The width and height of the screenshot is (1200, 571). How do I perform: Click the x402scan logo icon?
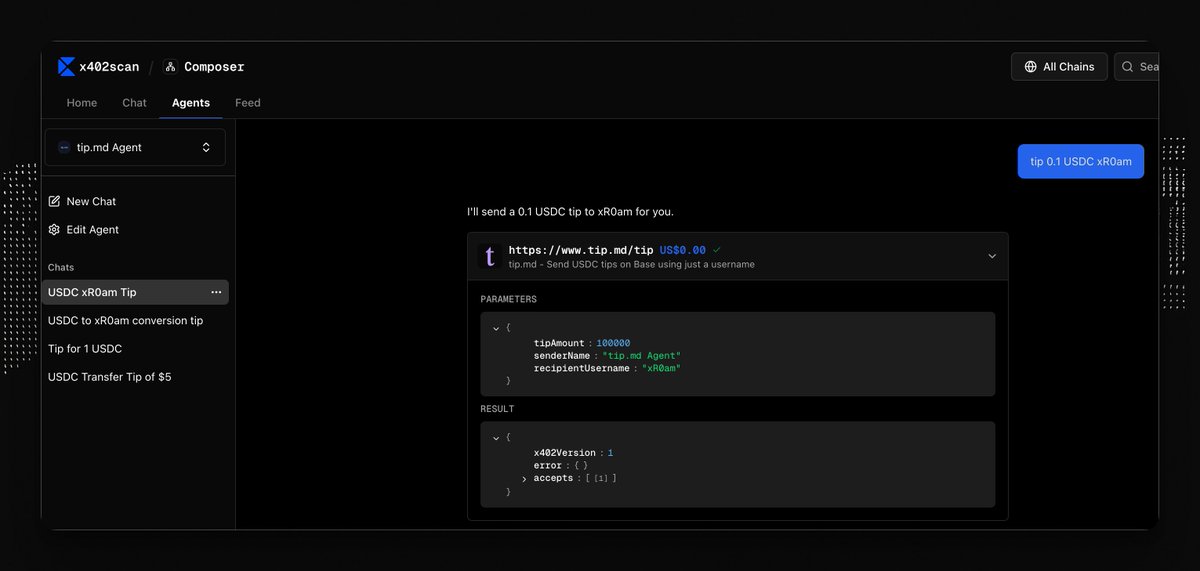click(66, 67)
